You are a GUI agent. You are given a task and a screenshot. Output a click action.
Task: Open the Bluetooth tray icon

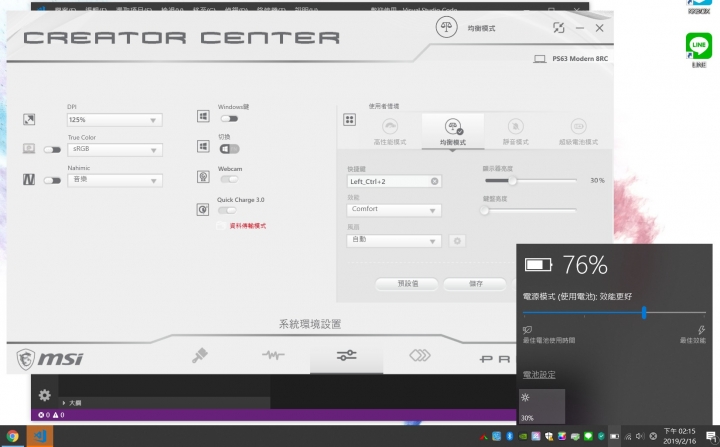pos(509,436)
